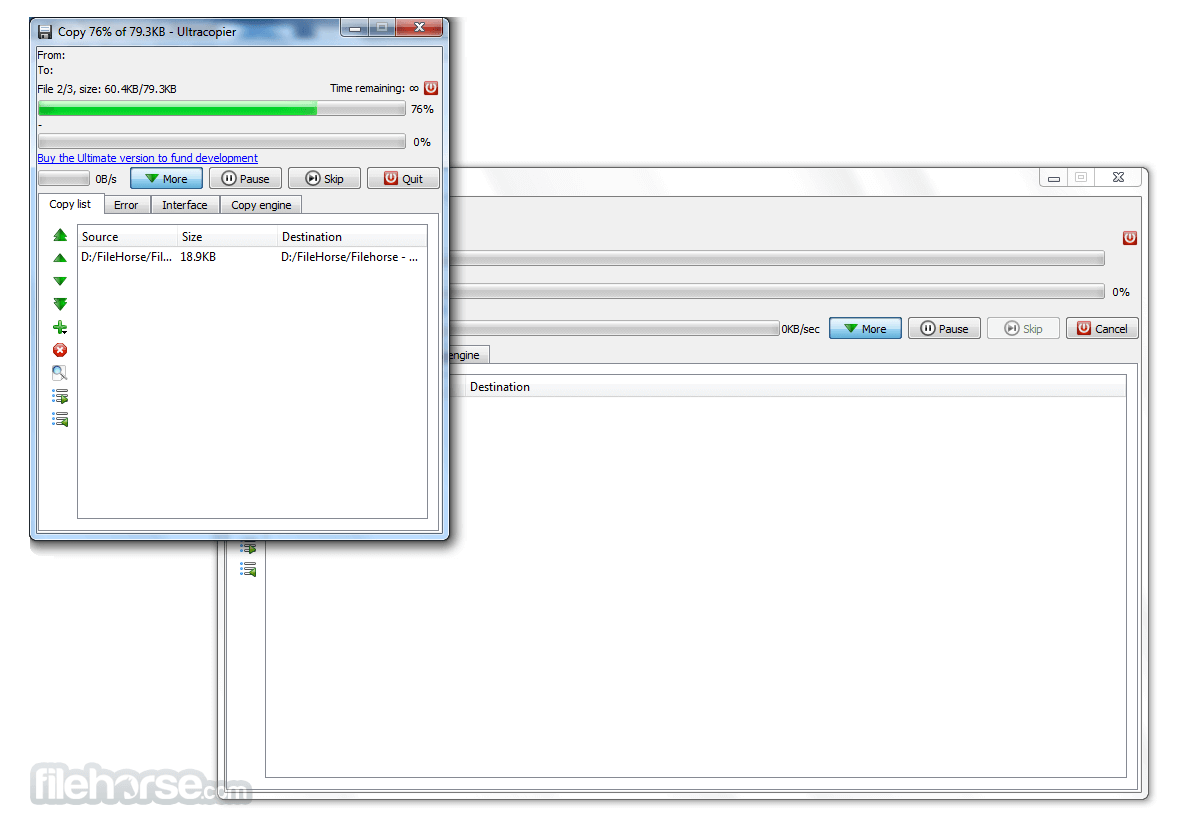Import the transfer list icon in front window
1198x835 pixels.
click(x=60, y=419)
